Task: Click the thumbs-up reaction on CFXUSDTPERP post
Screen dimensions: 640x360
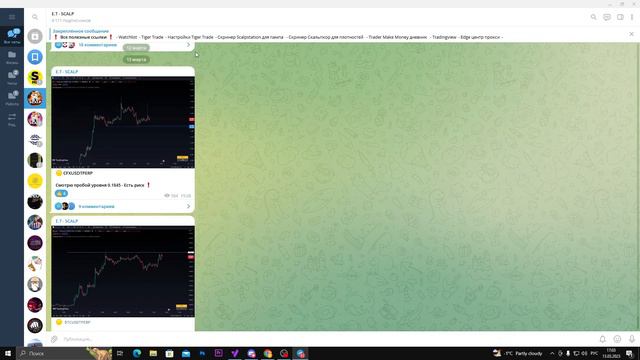Action: pos(61,193)
